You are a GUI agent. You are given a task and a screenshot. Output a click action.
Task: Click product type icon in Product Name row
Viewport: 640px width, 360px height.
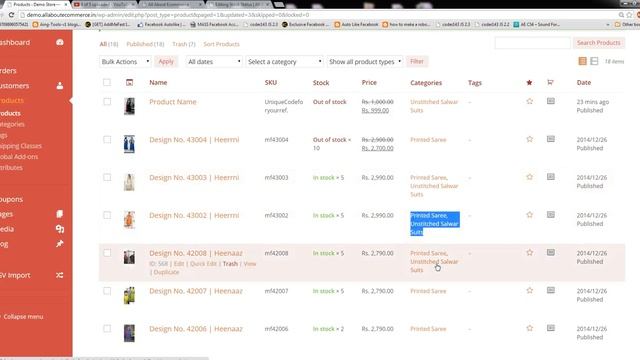pos(551,101)
